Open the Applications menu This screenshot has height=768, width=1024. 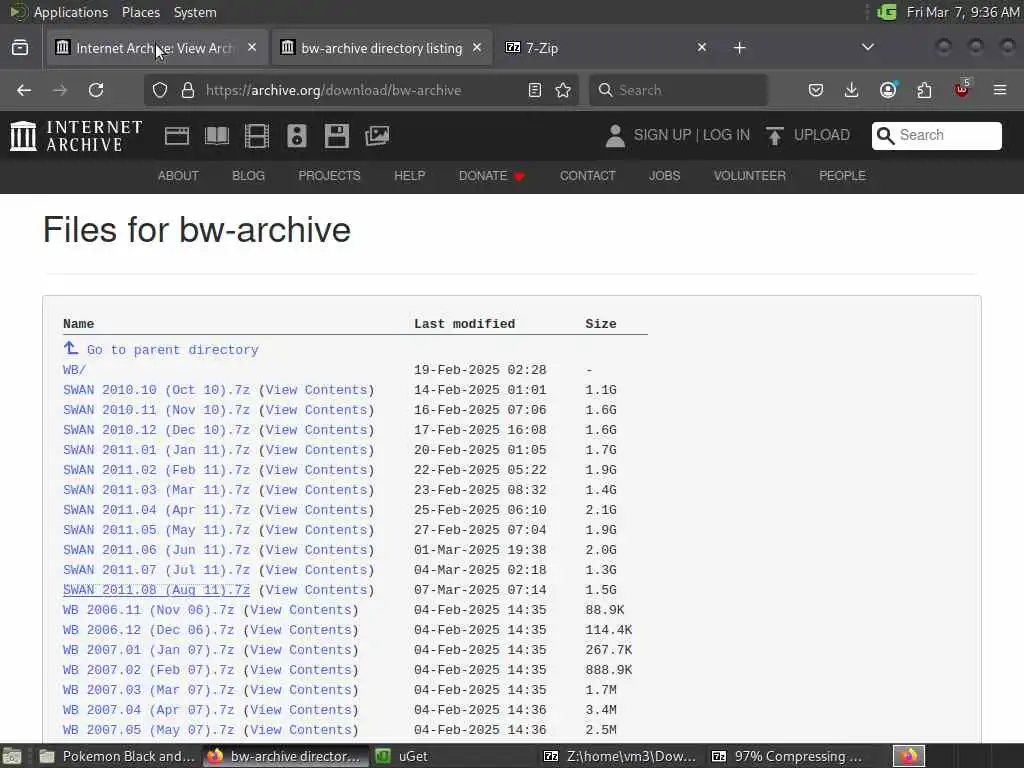click(71, 12)
